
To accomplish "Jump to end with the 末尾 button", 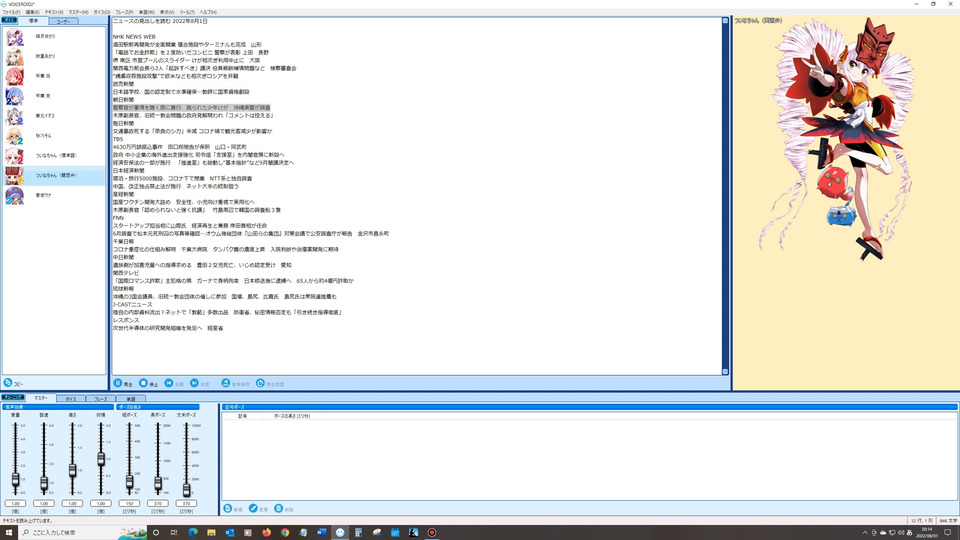I will tap(200, 383).
